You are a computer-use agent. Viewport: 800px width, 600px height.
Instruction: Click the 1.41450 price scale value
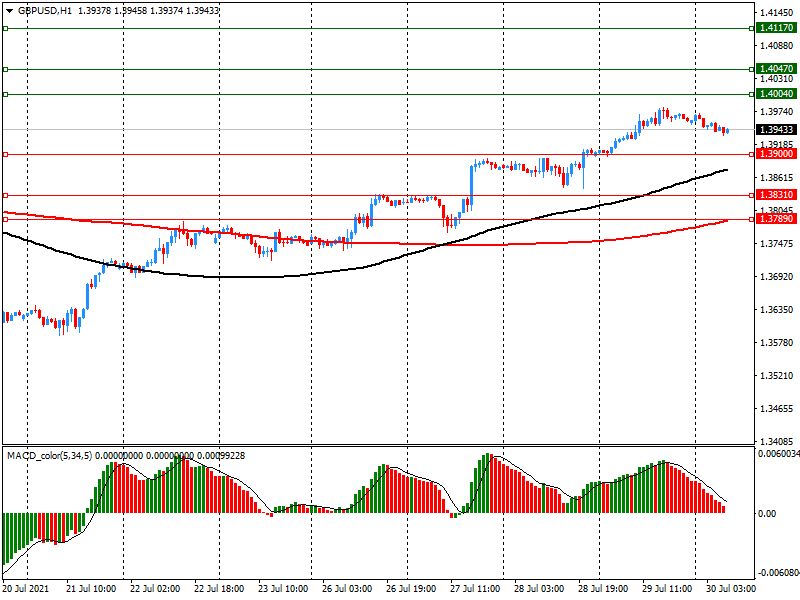click(x=777, y=13)
